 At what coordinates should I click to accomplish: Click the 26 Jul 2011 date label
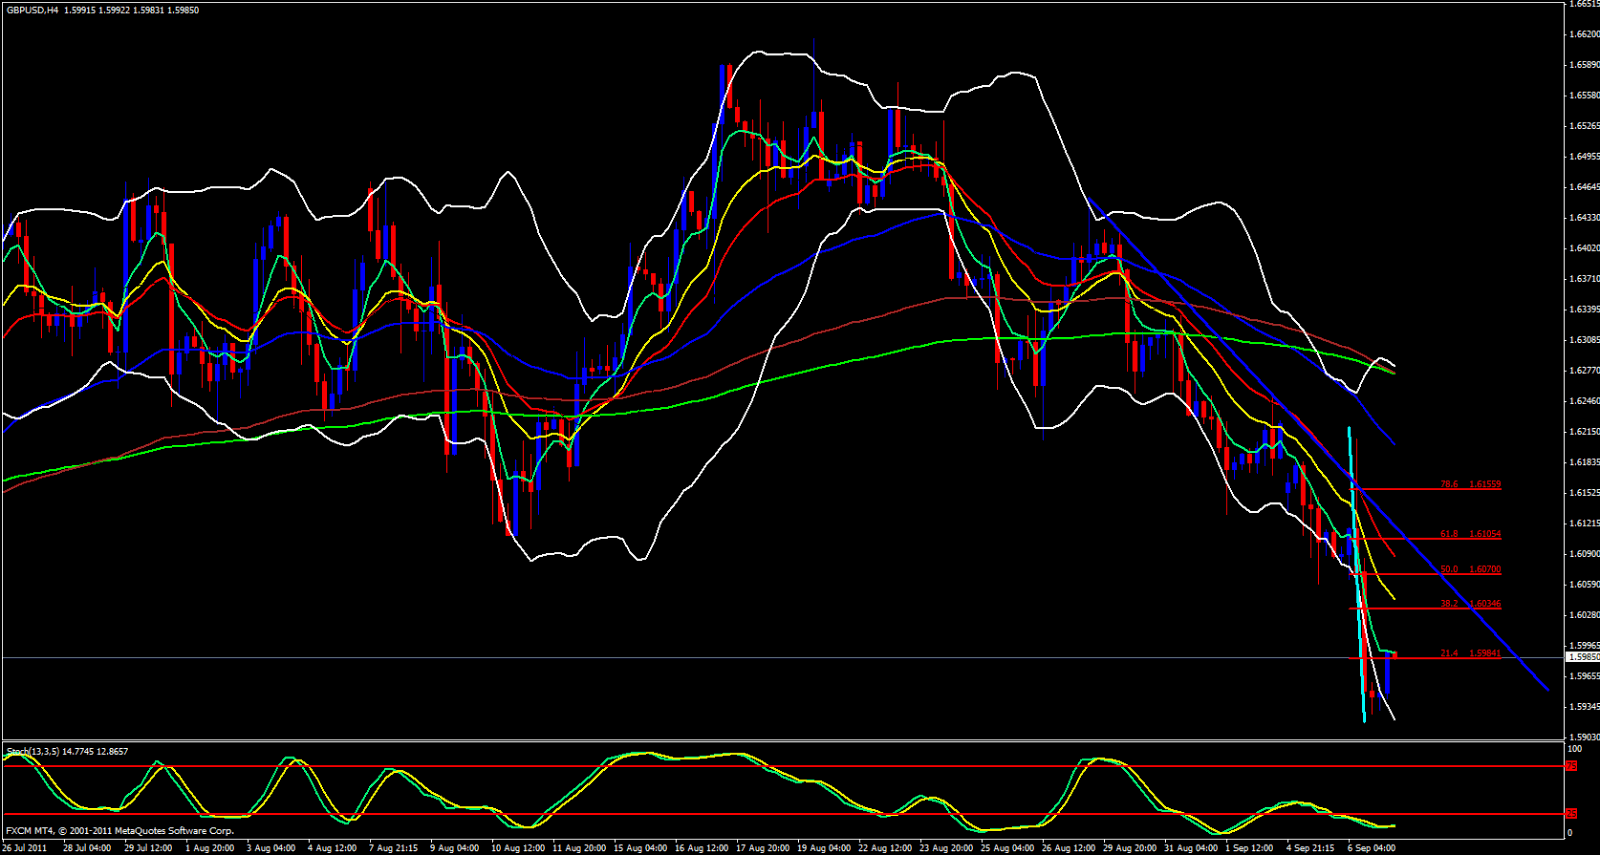pyautogui.click(x=25, y=848)
